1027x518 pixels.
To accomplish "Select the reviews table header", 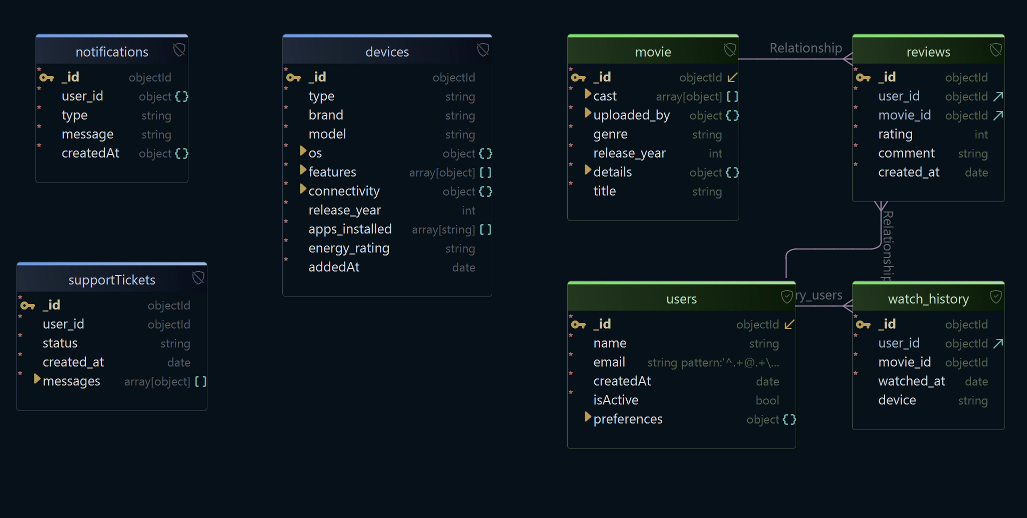I will click(x=928, y=50).
